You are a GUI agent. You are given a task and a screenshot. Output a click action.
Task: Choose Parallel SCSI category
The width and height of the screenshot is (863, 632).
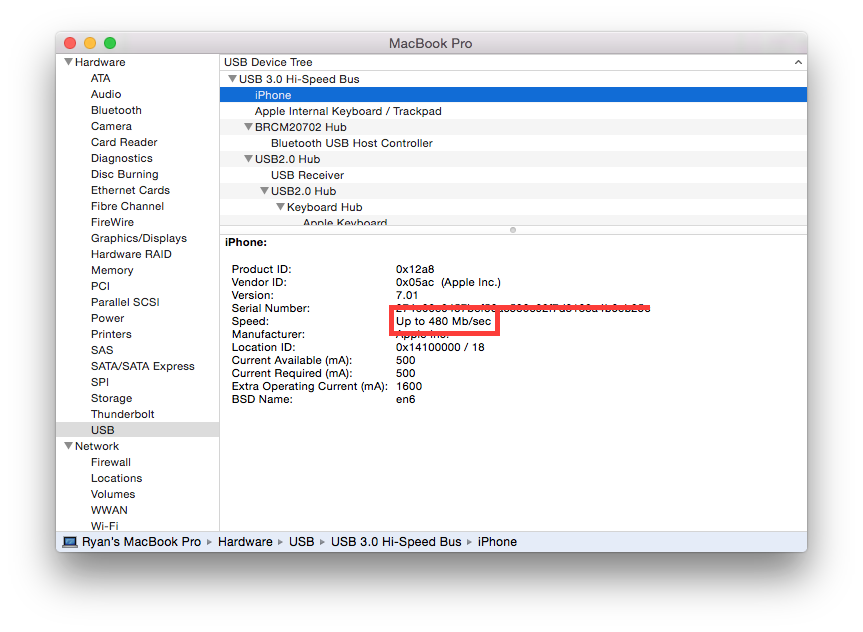(125, 302)
